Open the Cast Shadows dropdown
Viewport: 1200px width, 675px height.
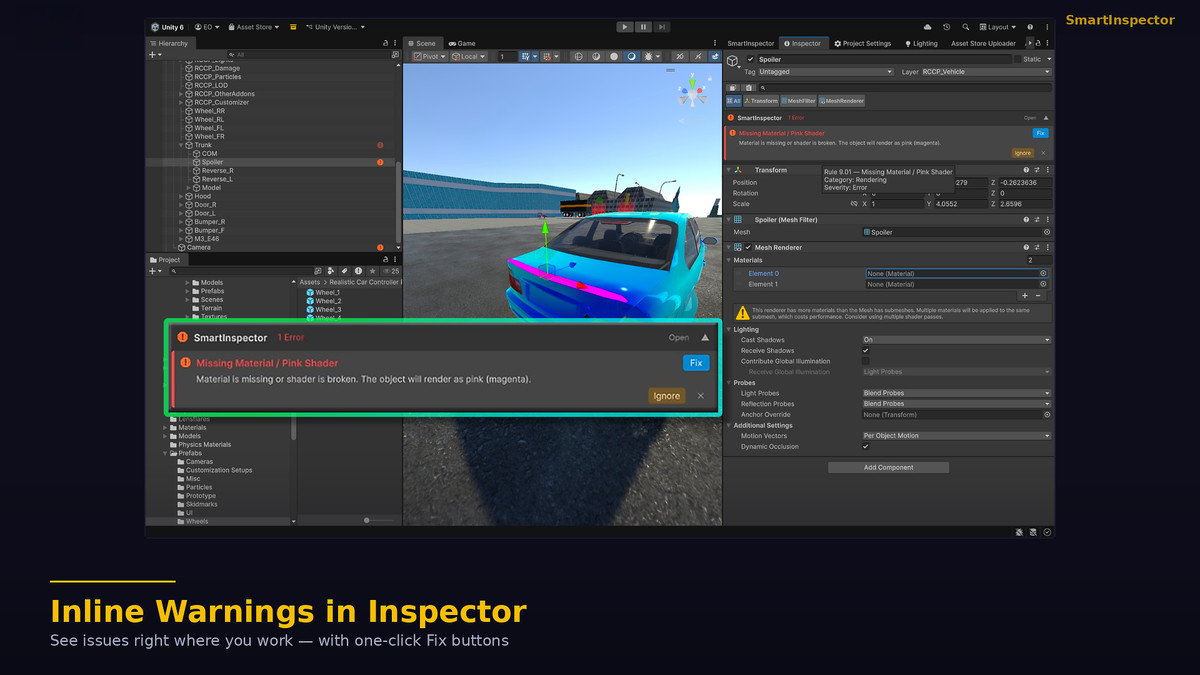click(x=957, y=340)
